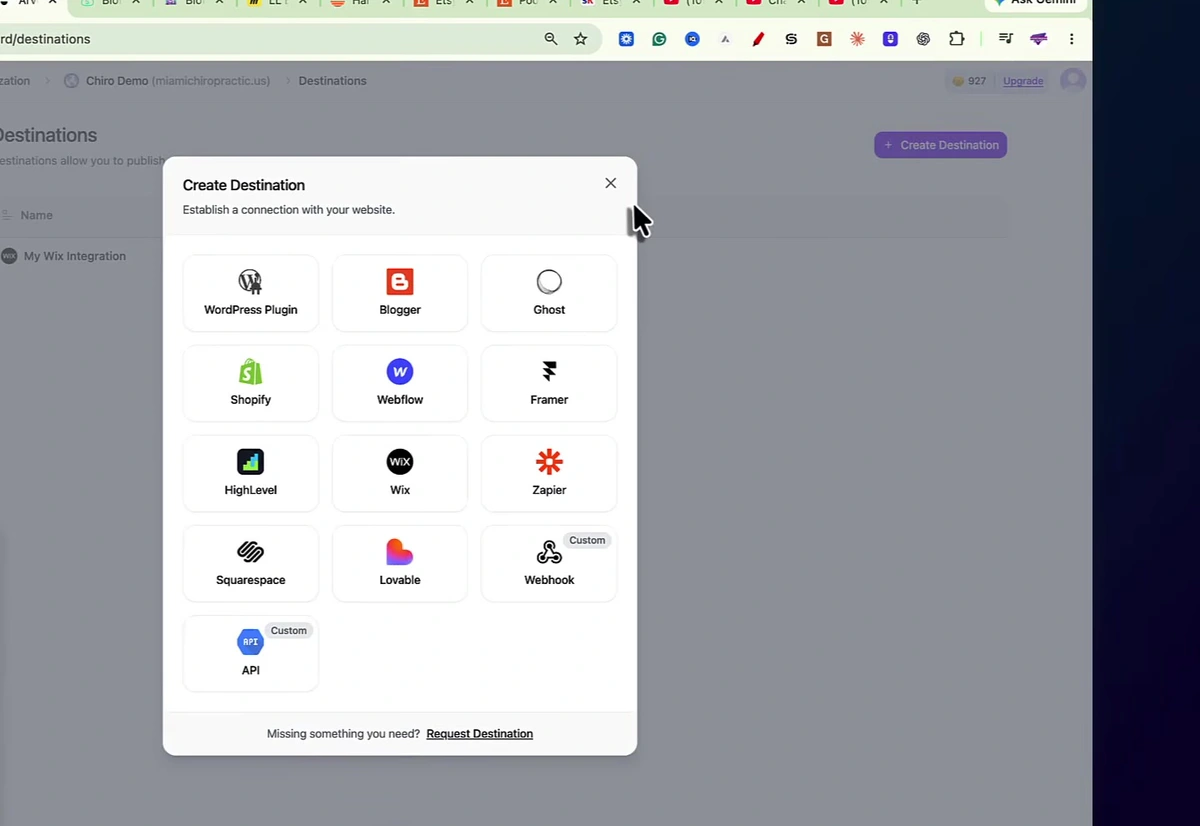Go to the Destinations breadcrumb

[x=332, y=81]
